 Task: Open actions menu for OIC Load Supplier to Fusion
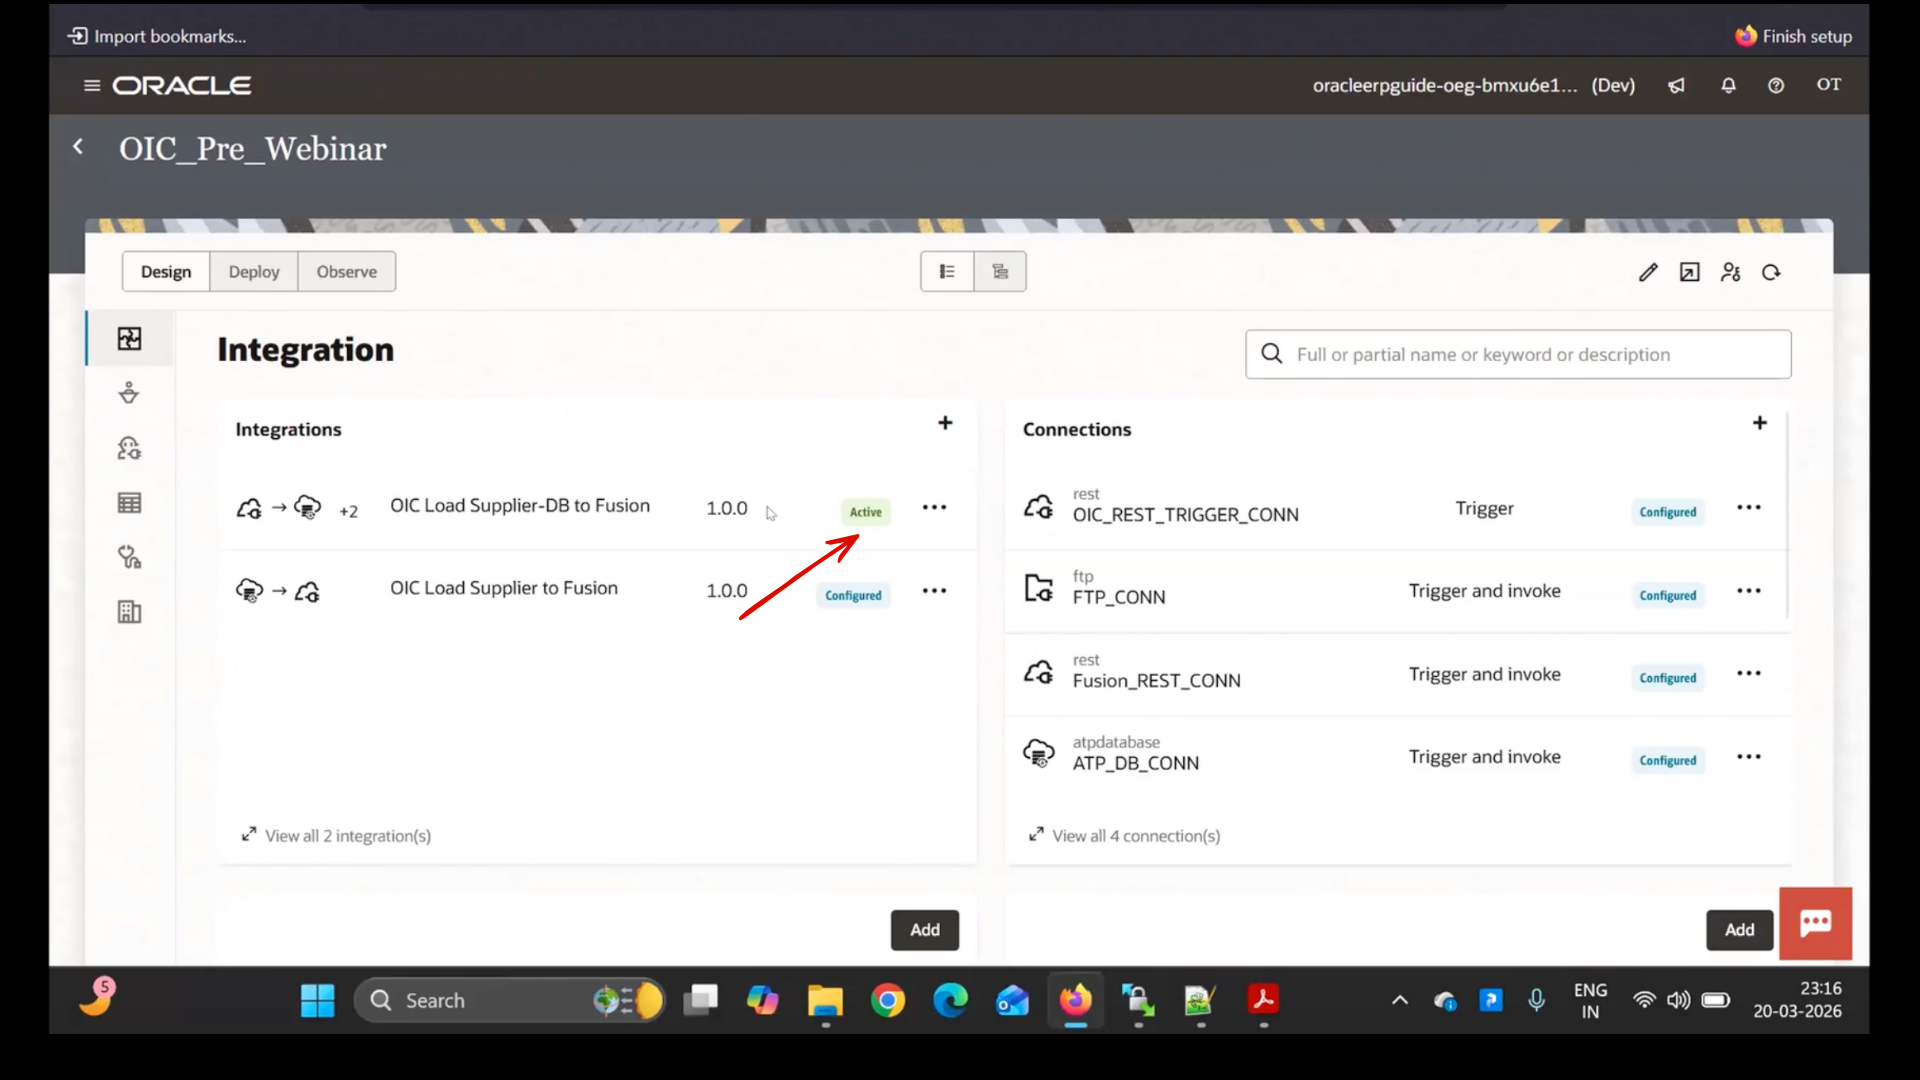pos(934,591)
